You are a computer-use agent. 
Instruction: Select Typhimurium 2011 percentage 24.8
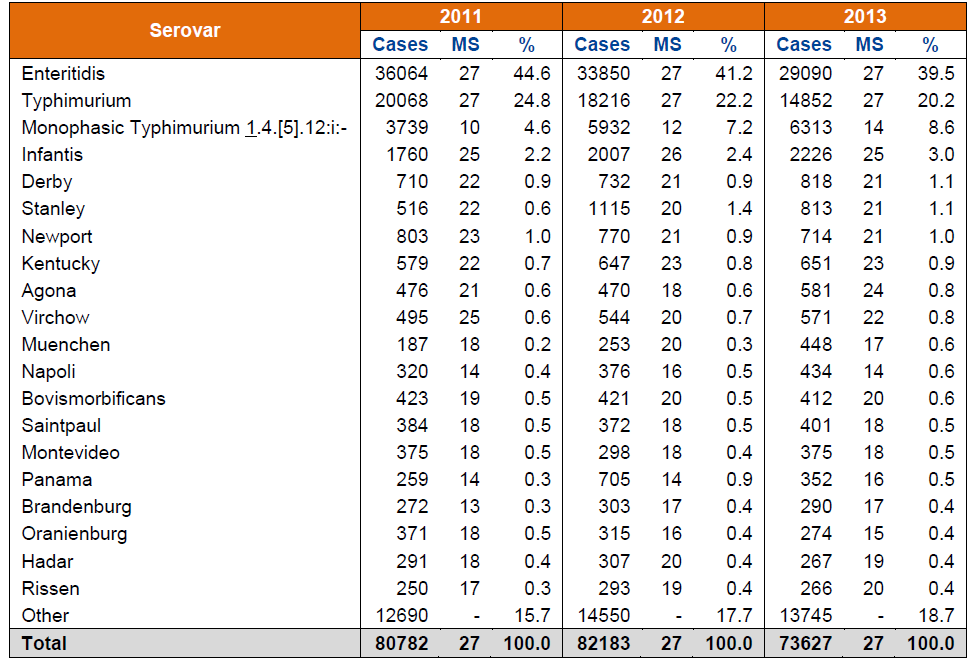point(532,101)
